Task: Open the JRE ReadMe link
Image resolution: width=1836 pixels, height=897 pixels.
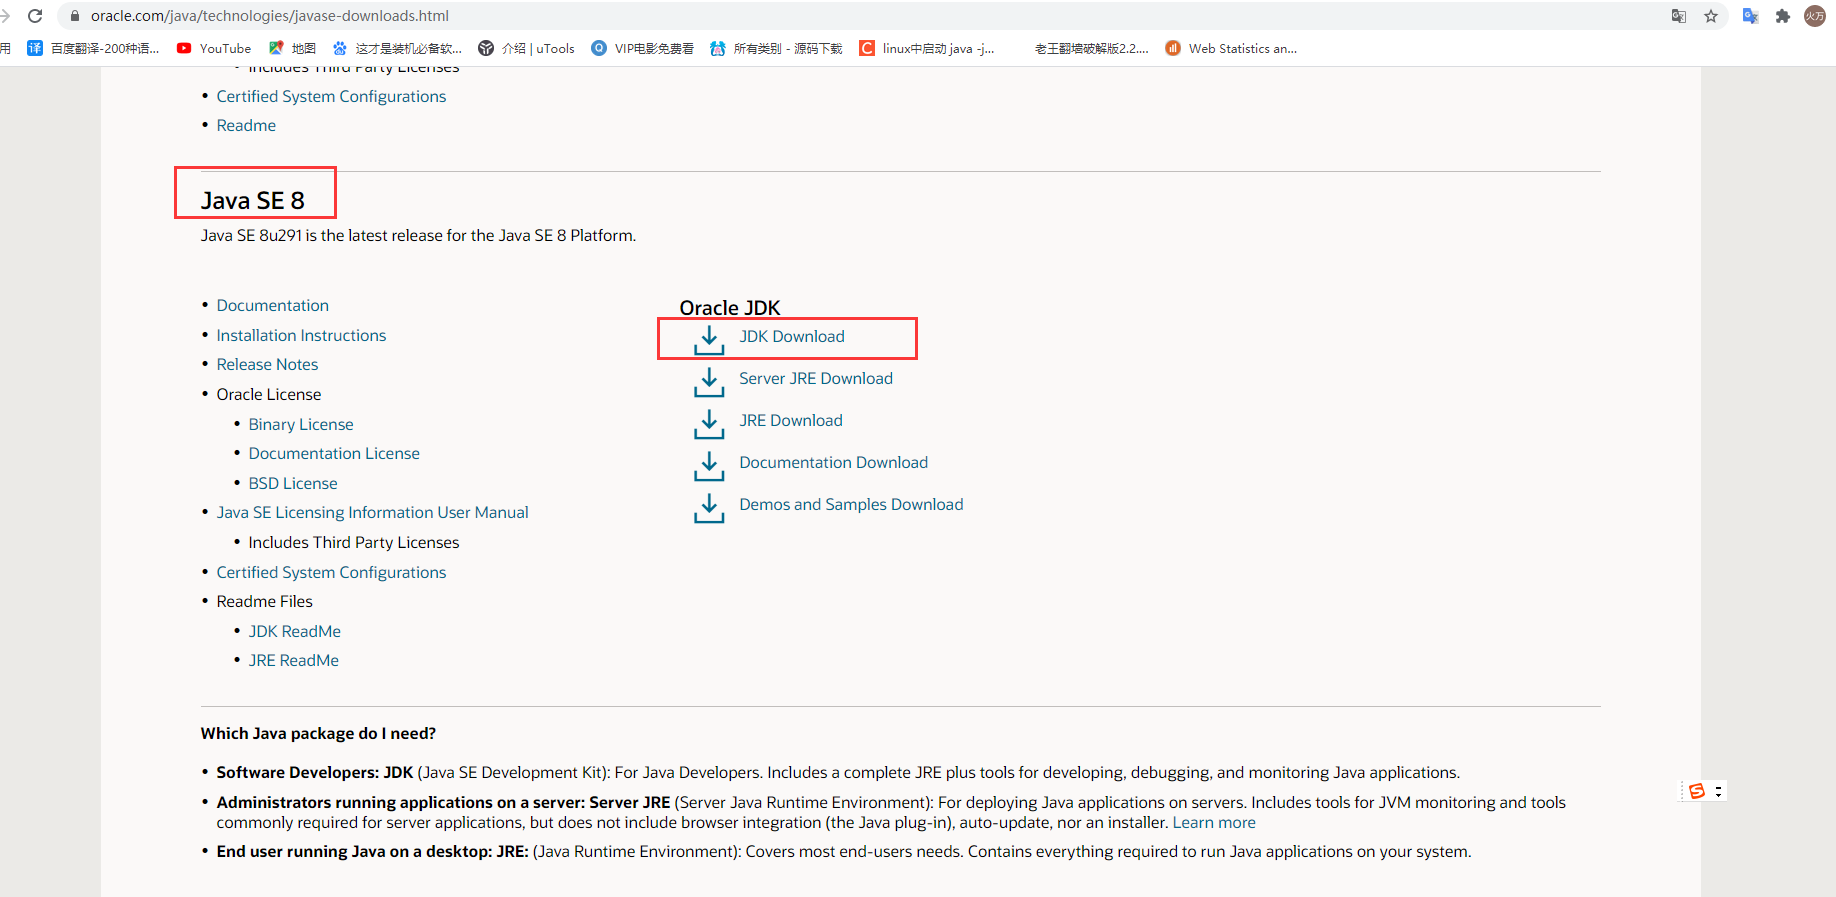Action: (293, 660)
